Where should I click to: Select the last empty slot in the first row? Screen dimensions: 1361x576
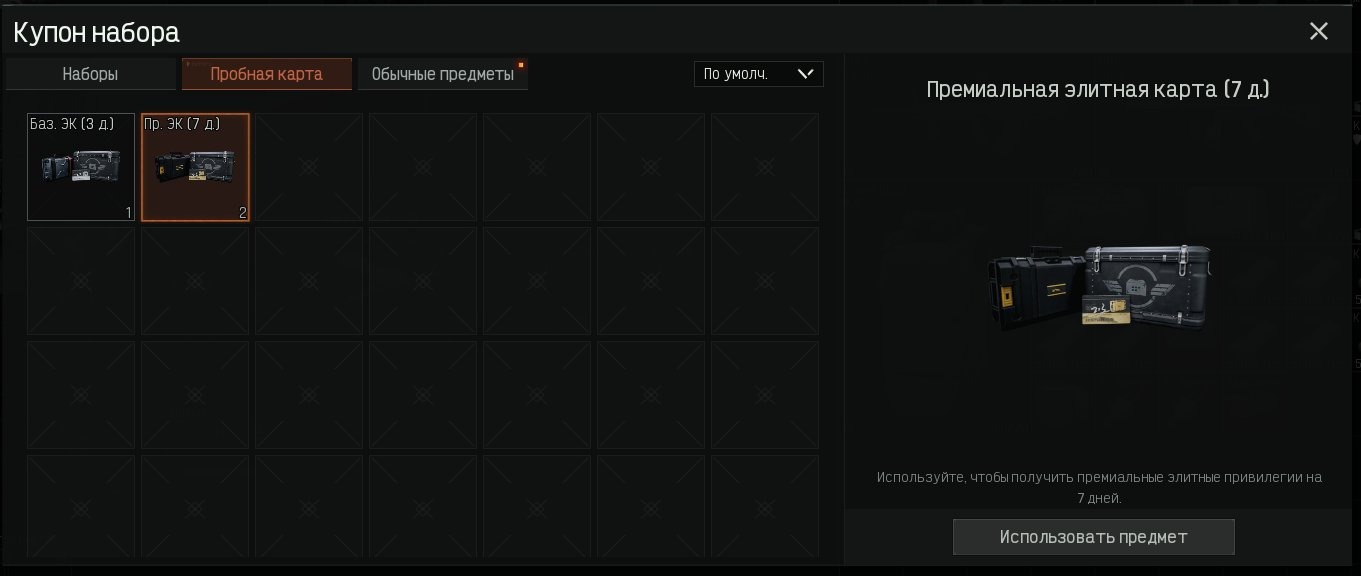coord(765,167)
